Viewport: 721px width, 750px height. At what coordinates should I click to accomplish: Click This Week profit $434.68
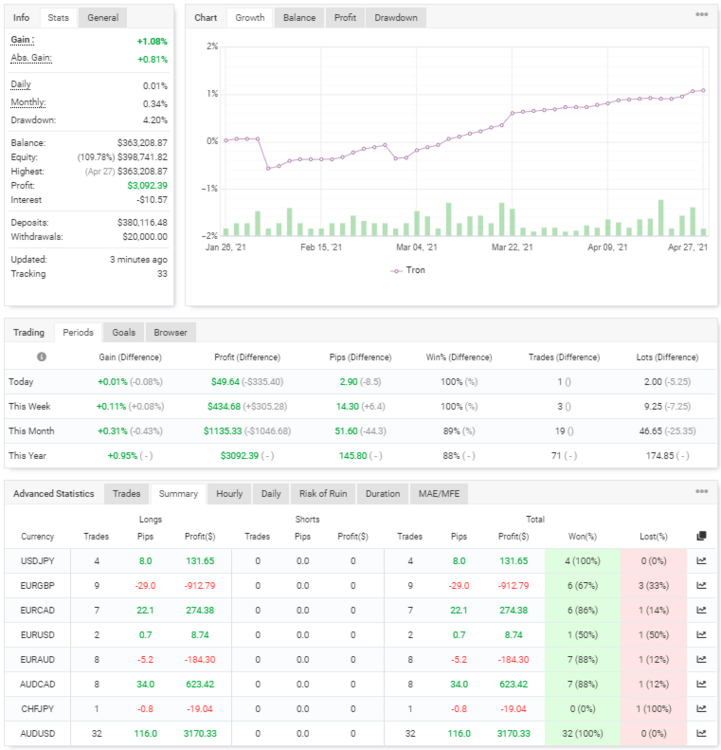pyautogui.click(x=224, y=407)
